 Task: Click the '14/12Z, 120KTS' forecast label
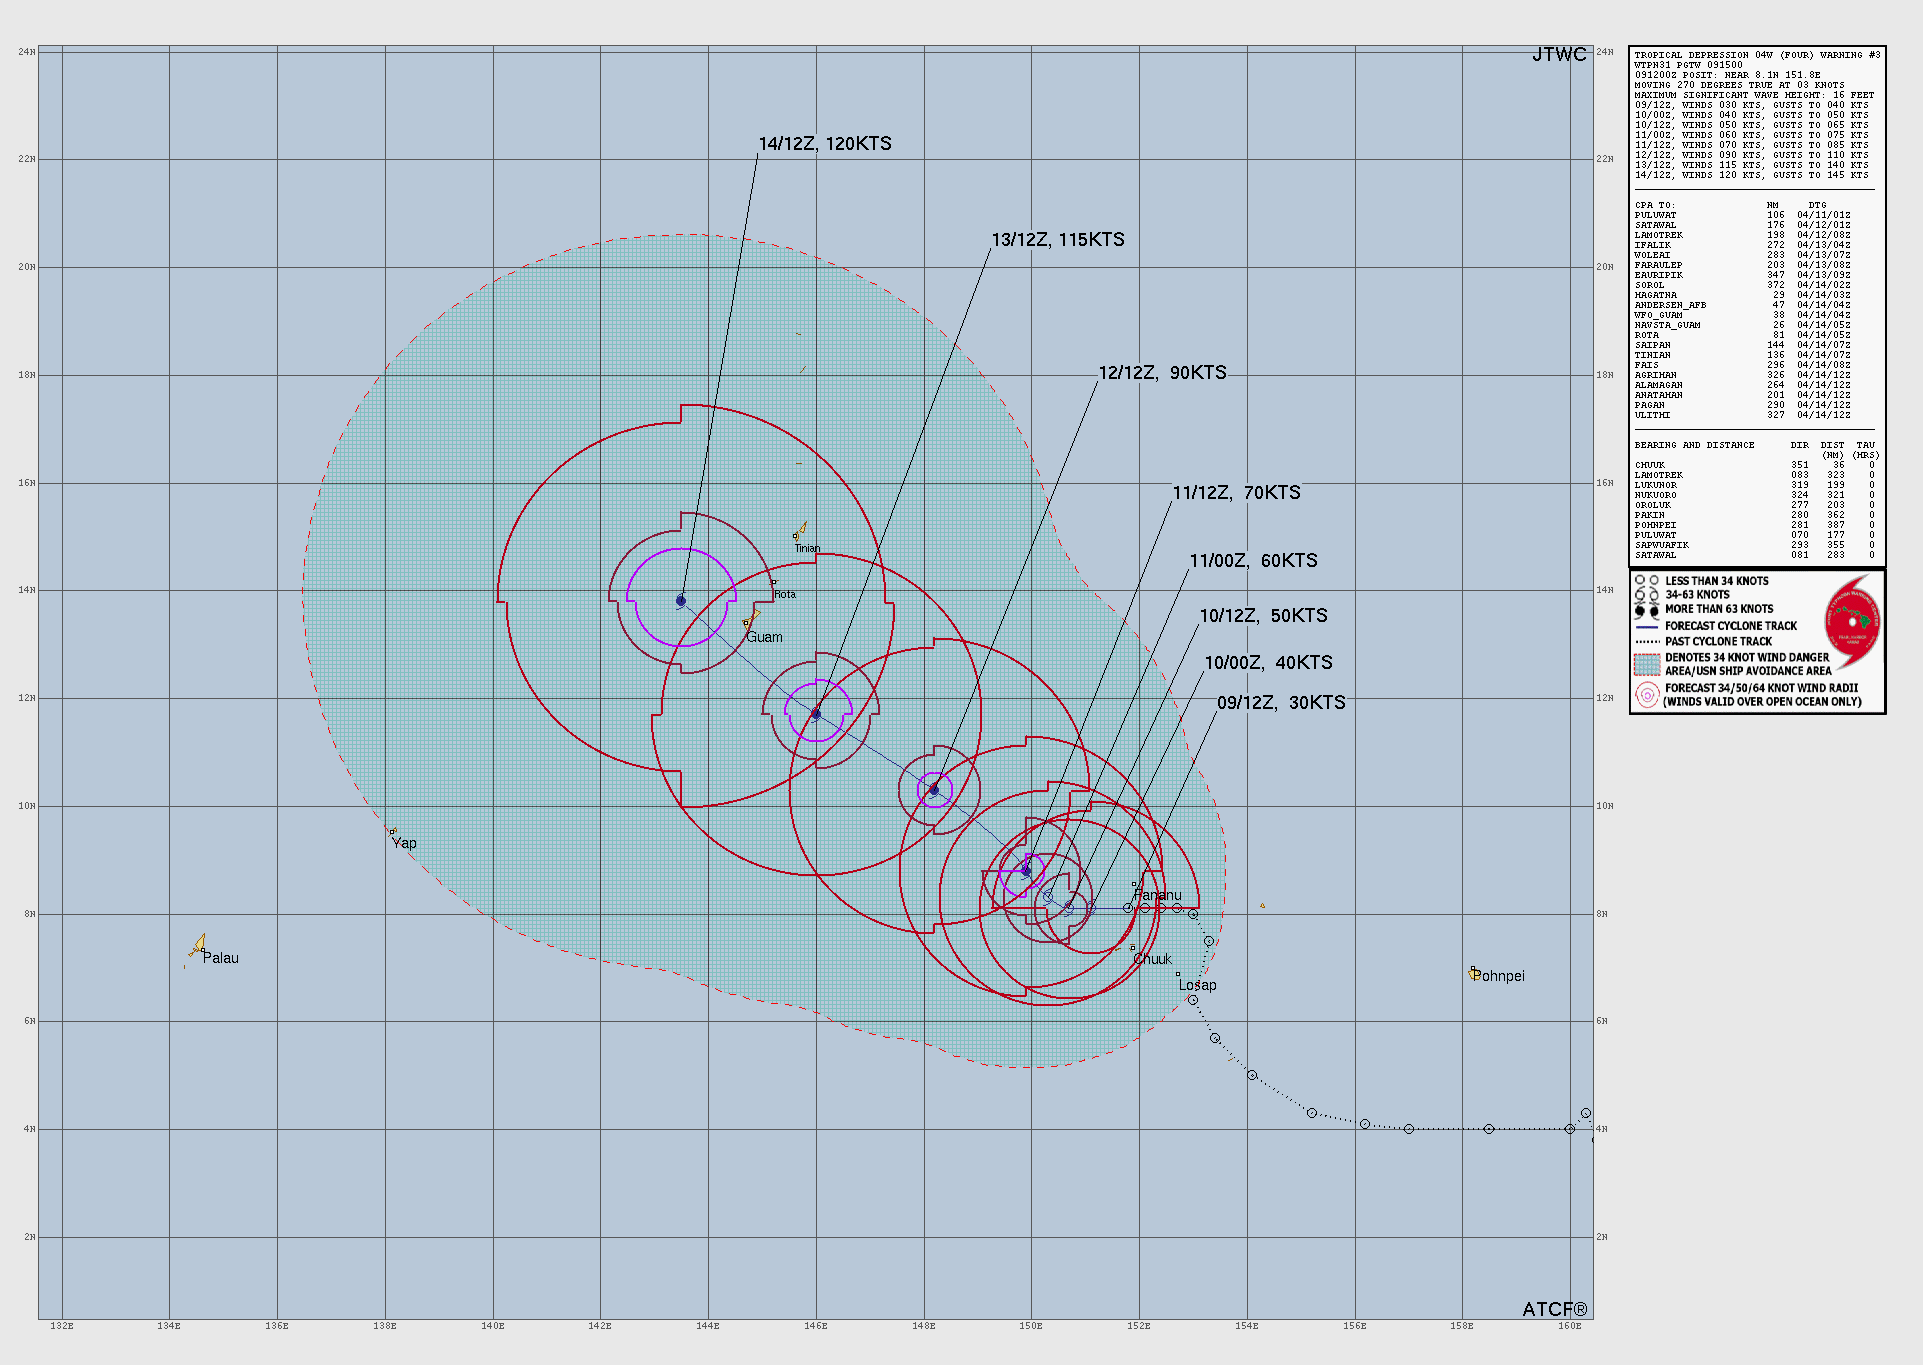[825, 144]
